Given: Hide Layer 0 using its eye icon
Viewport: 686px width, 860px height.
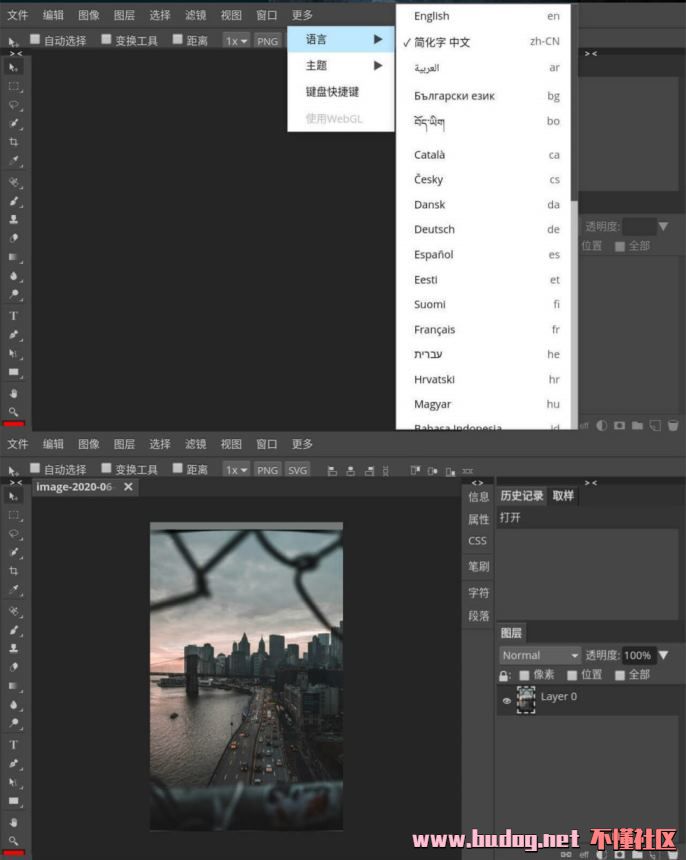Looking at the screenshot, I should click(x=506, y=701).
